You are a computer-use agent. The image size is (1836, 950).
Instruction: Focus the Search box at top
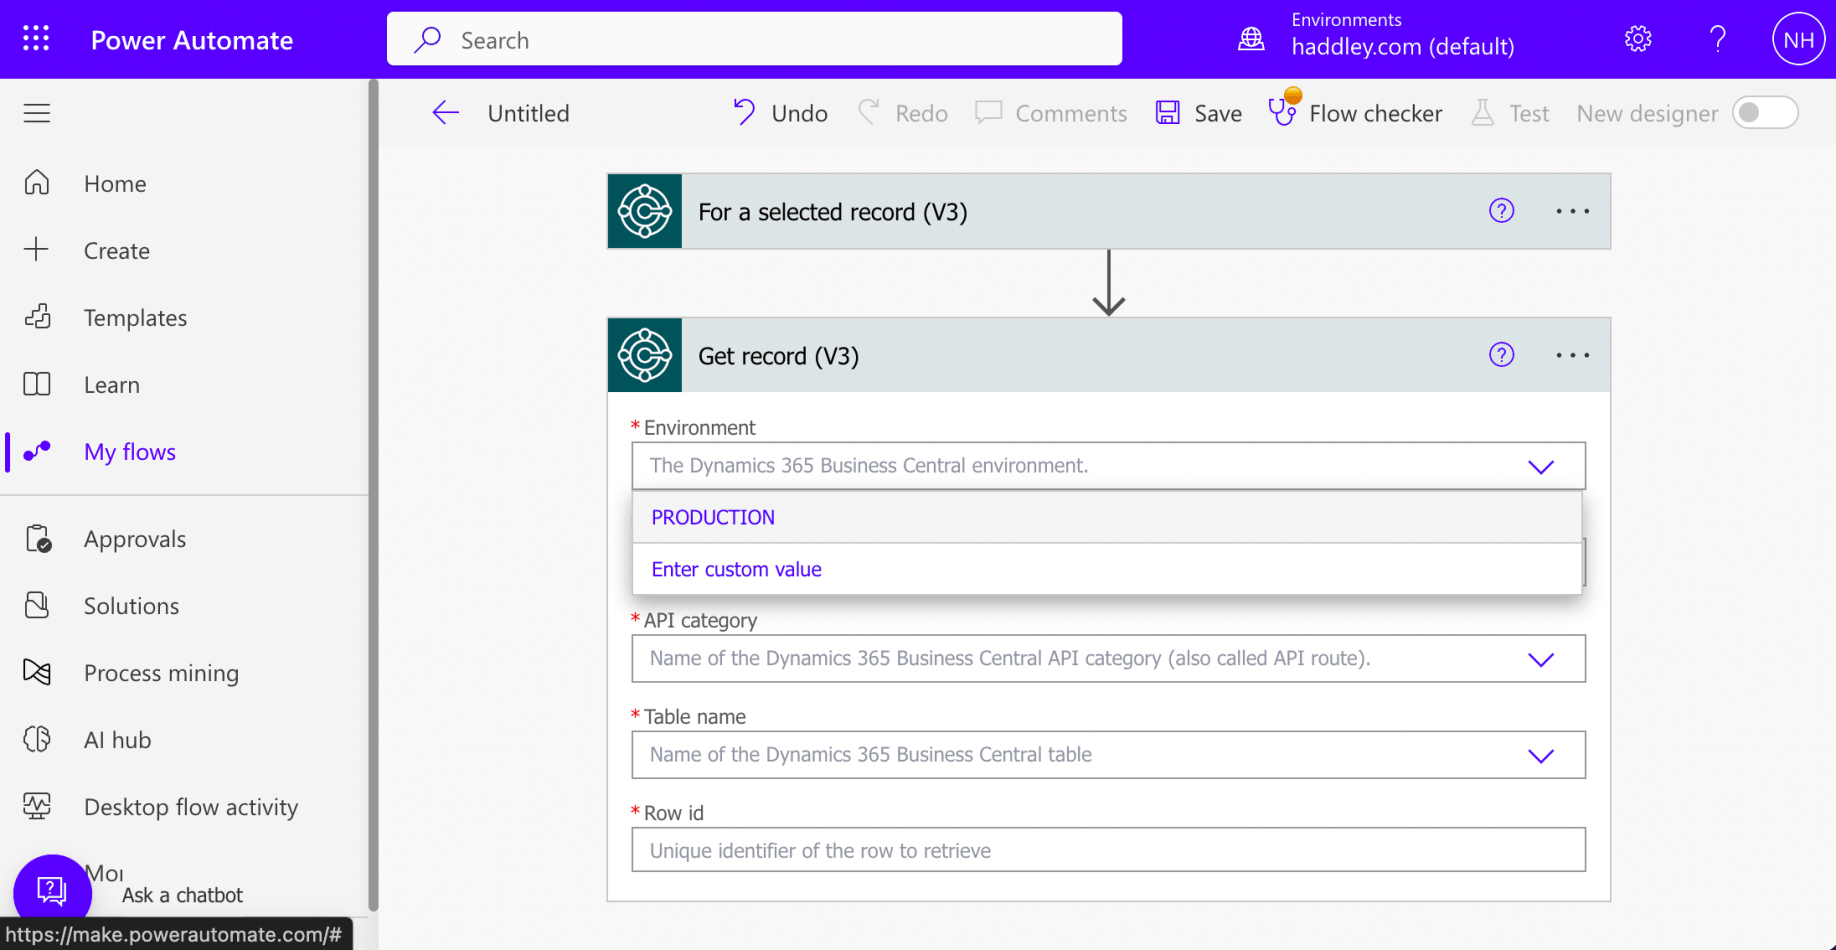[754, 40]
